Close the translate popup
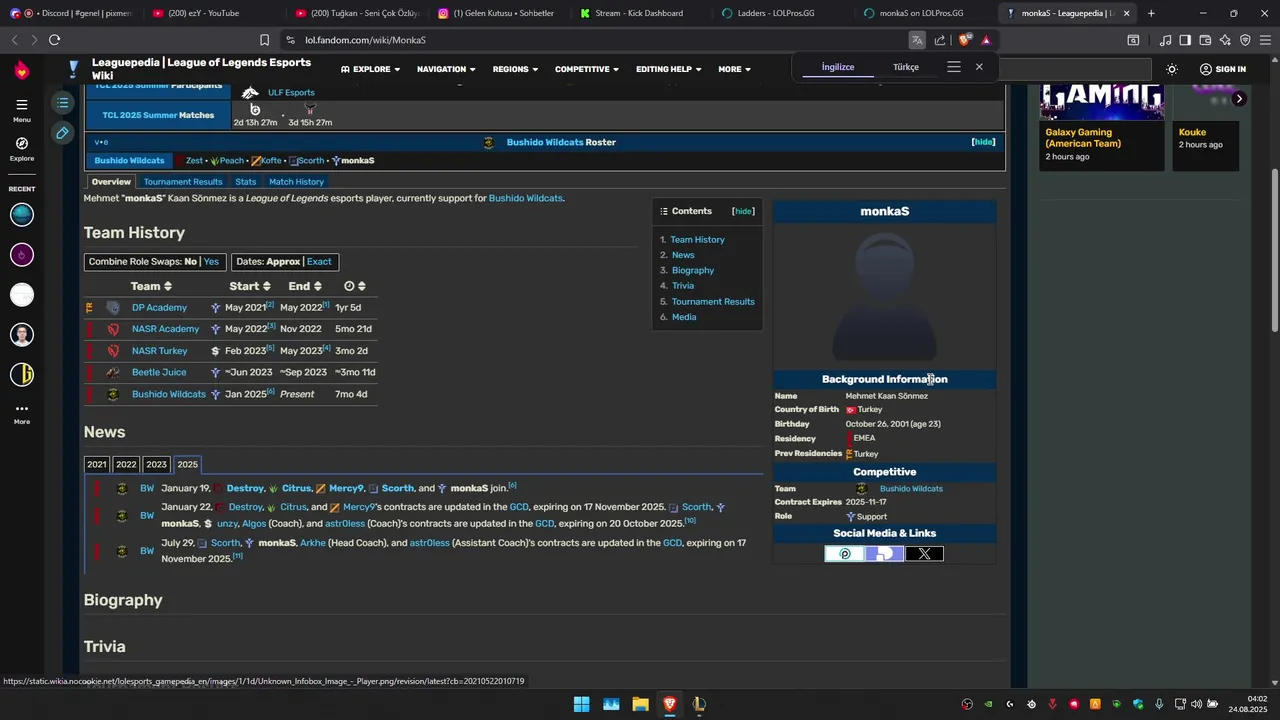 point(979,67)
